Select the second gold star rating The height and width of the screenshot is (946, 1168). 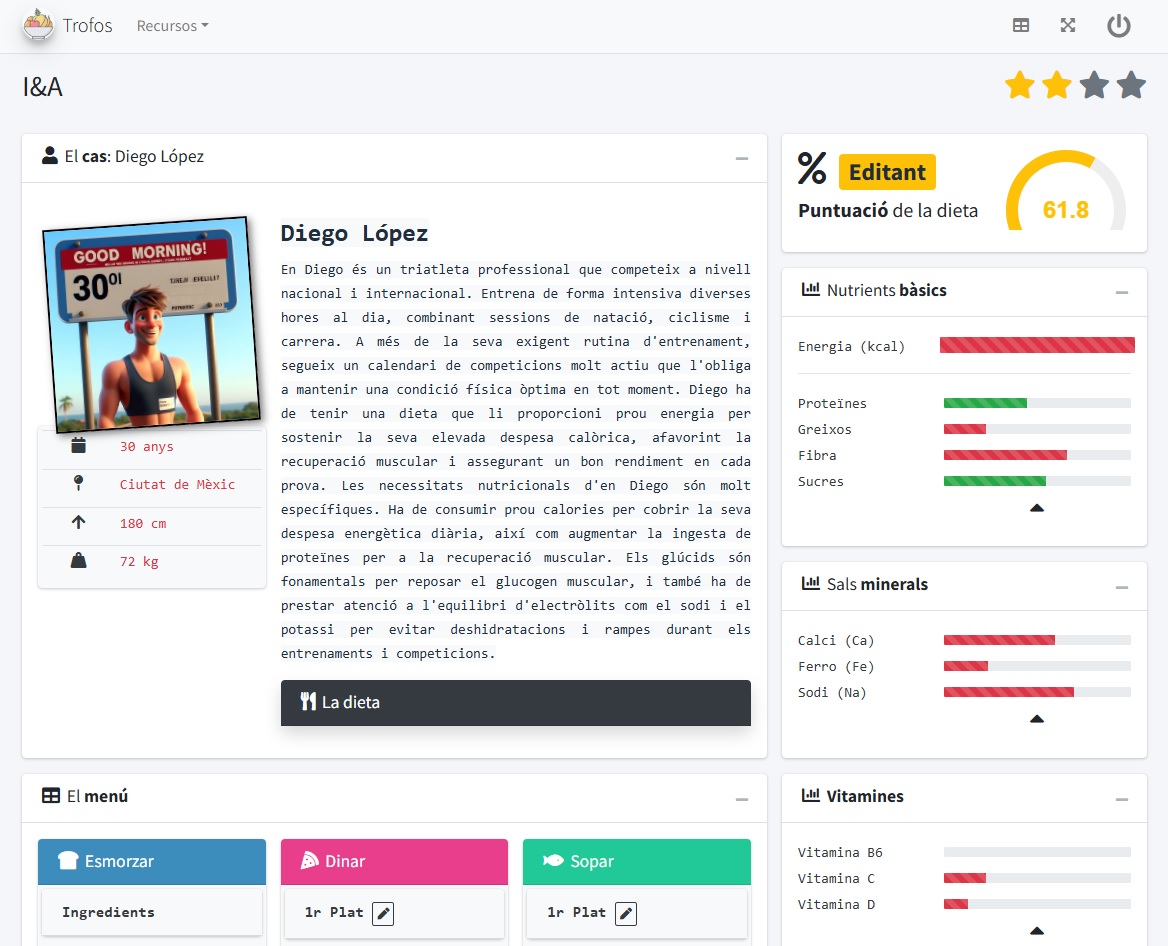tap(1056, 85)
